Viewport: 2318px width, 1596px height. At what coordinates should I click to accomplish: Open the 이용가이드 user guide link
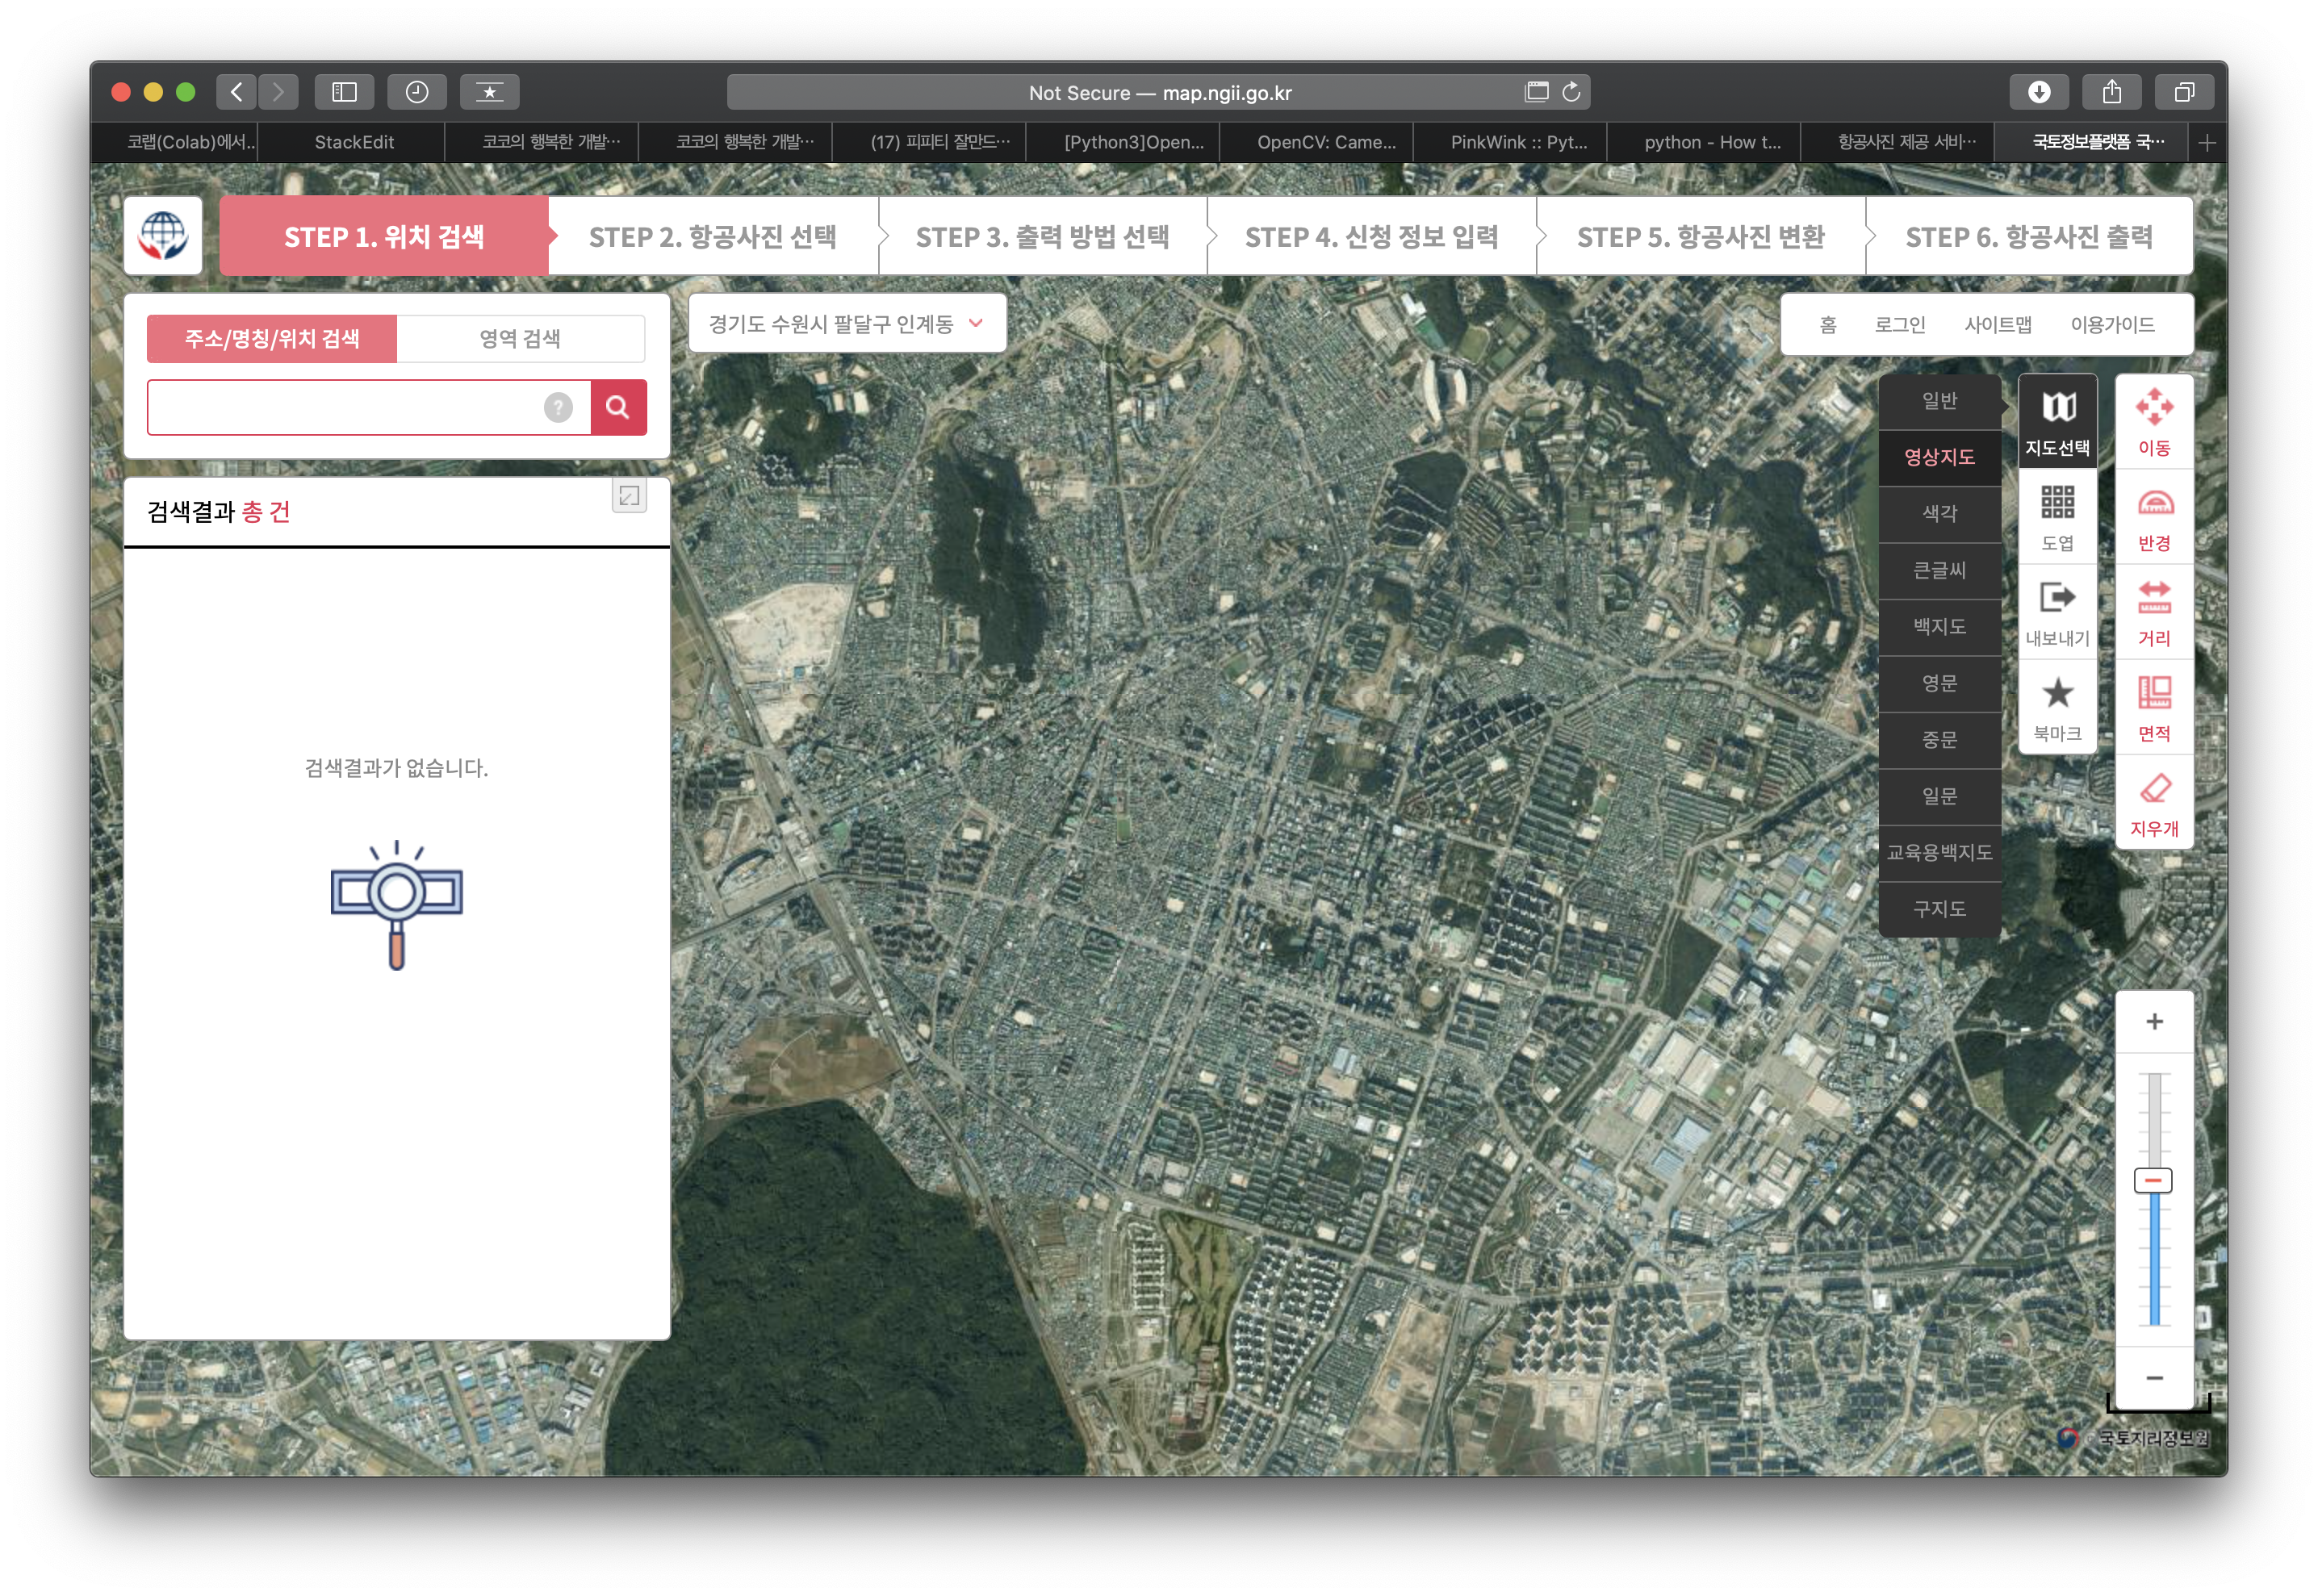(x=2112, y=324)
